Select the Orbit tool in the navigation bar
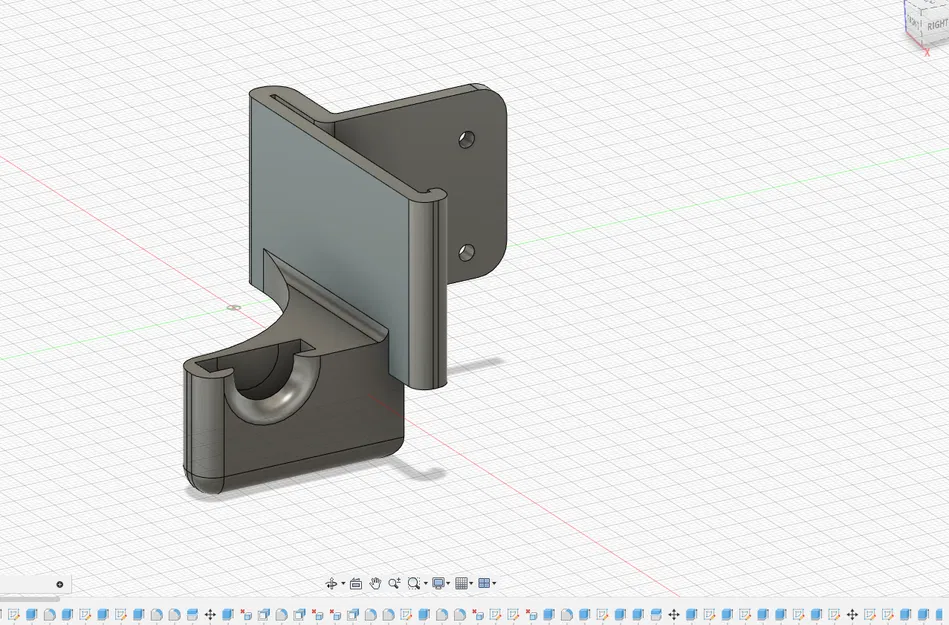The height and width of the screenshot is (625, 949). [x=331, y=583]
